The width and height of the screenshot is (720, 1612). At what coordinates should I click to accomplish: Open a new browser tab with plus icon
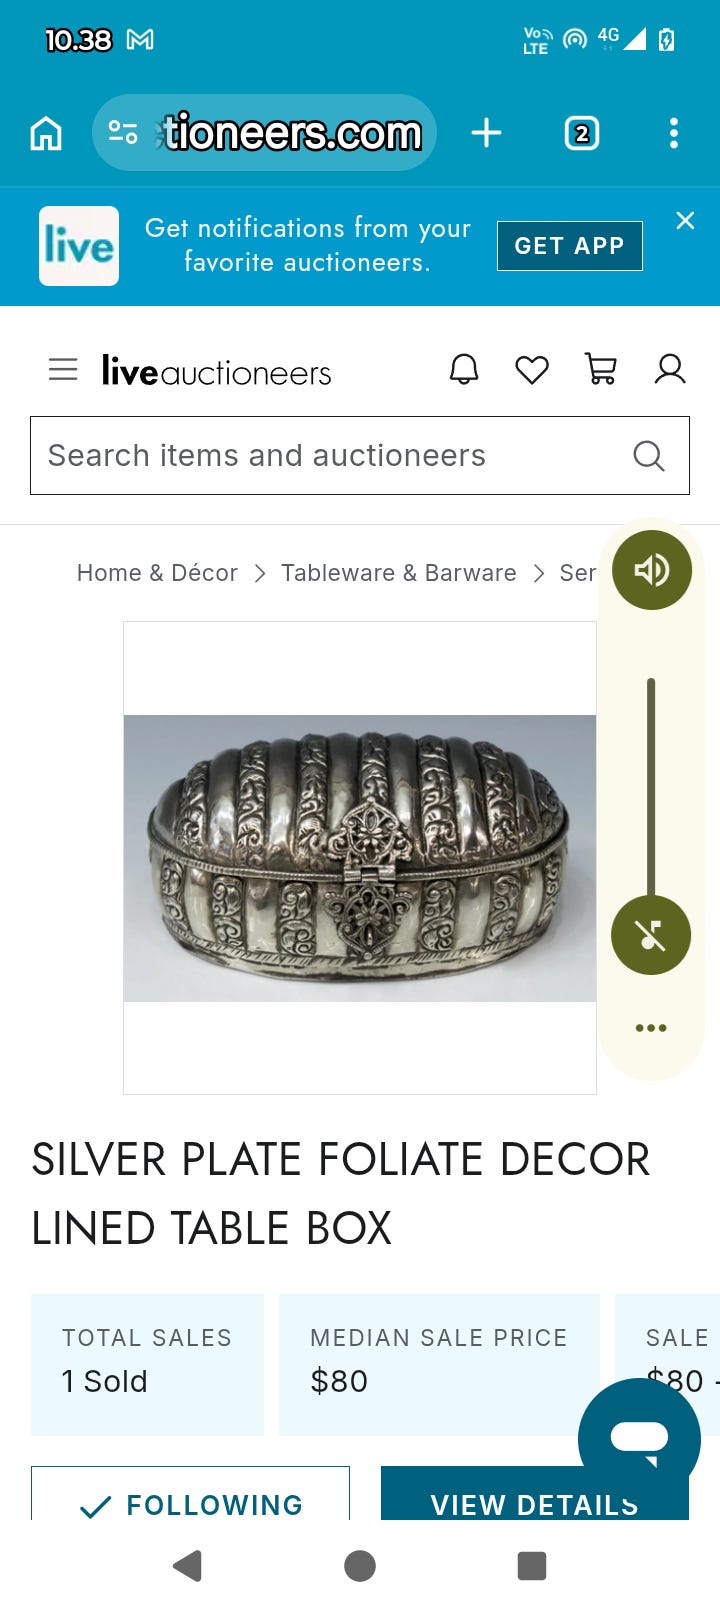(x=486, y=133)
